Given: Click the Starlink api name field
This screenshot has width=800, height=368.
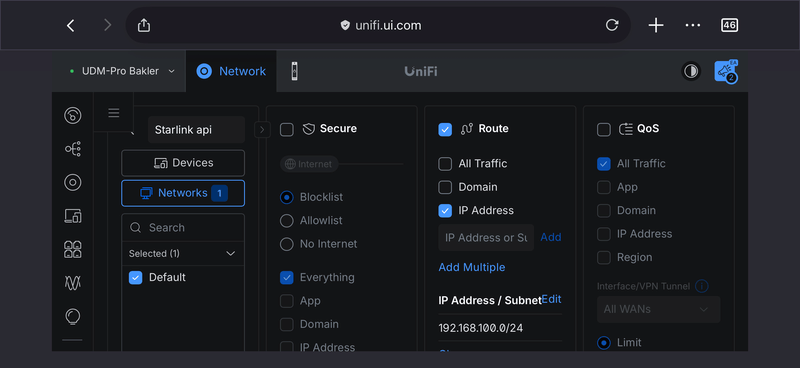Looking at the screenshot, I should click(x=196, y=130).
